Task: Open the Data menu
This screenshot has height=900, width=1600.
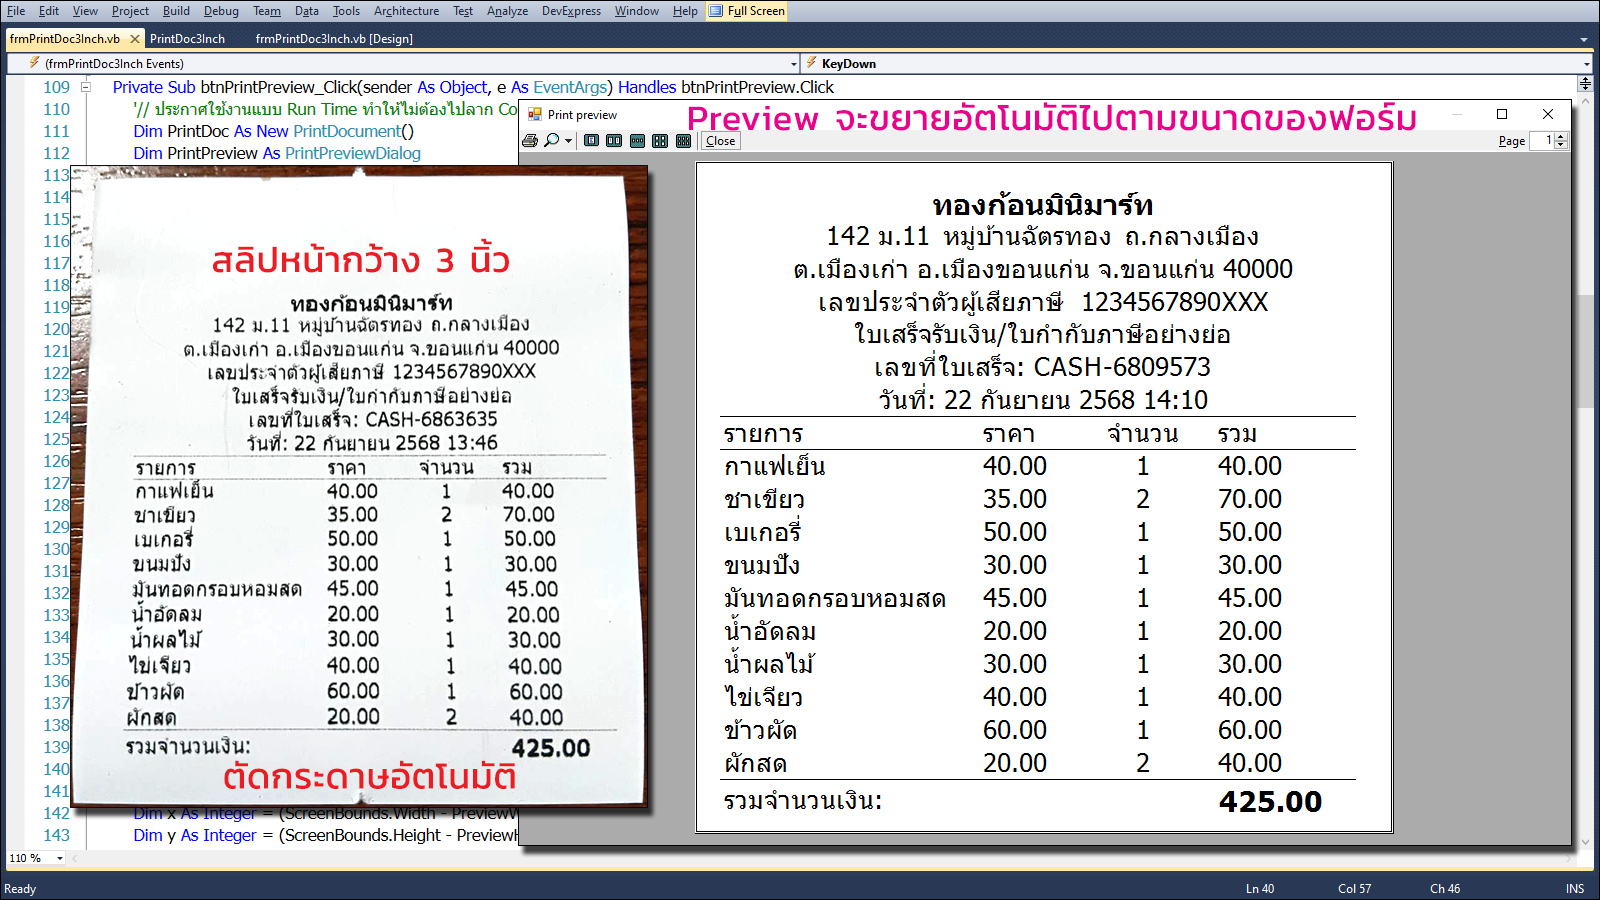Action: [x=307, y=11]
